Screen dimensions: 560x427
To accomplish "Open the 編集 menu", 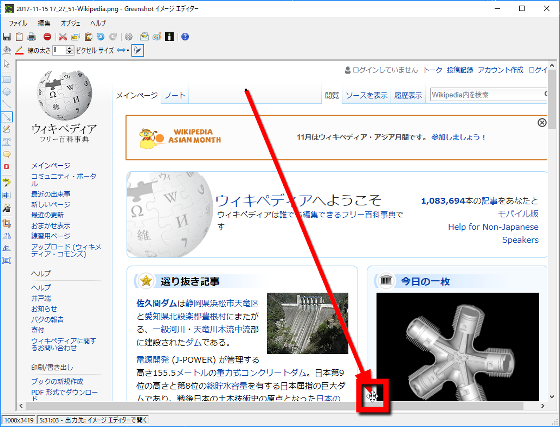I will [x=44, y=23].
